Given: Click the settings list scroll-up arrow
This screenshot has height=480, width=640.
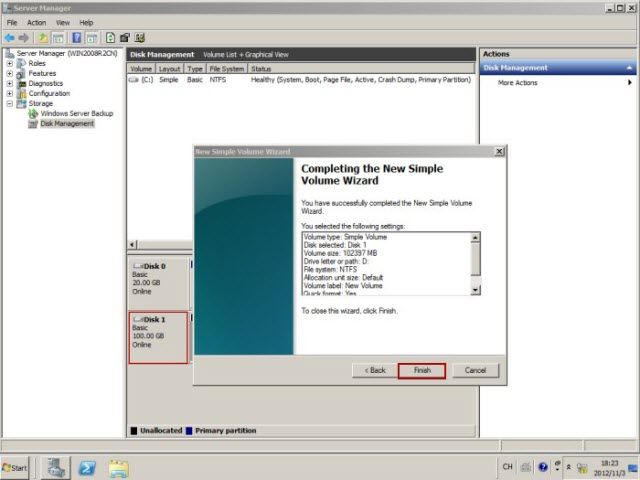Looking at the screenshot, I should [476, 237].
